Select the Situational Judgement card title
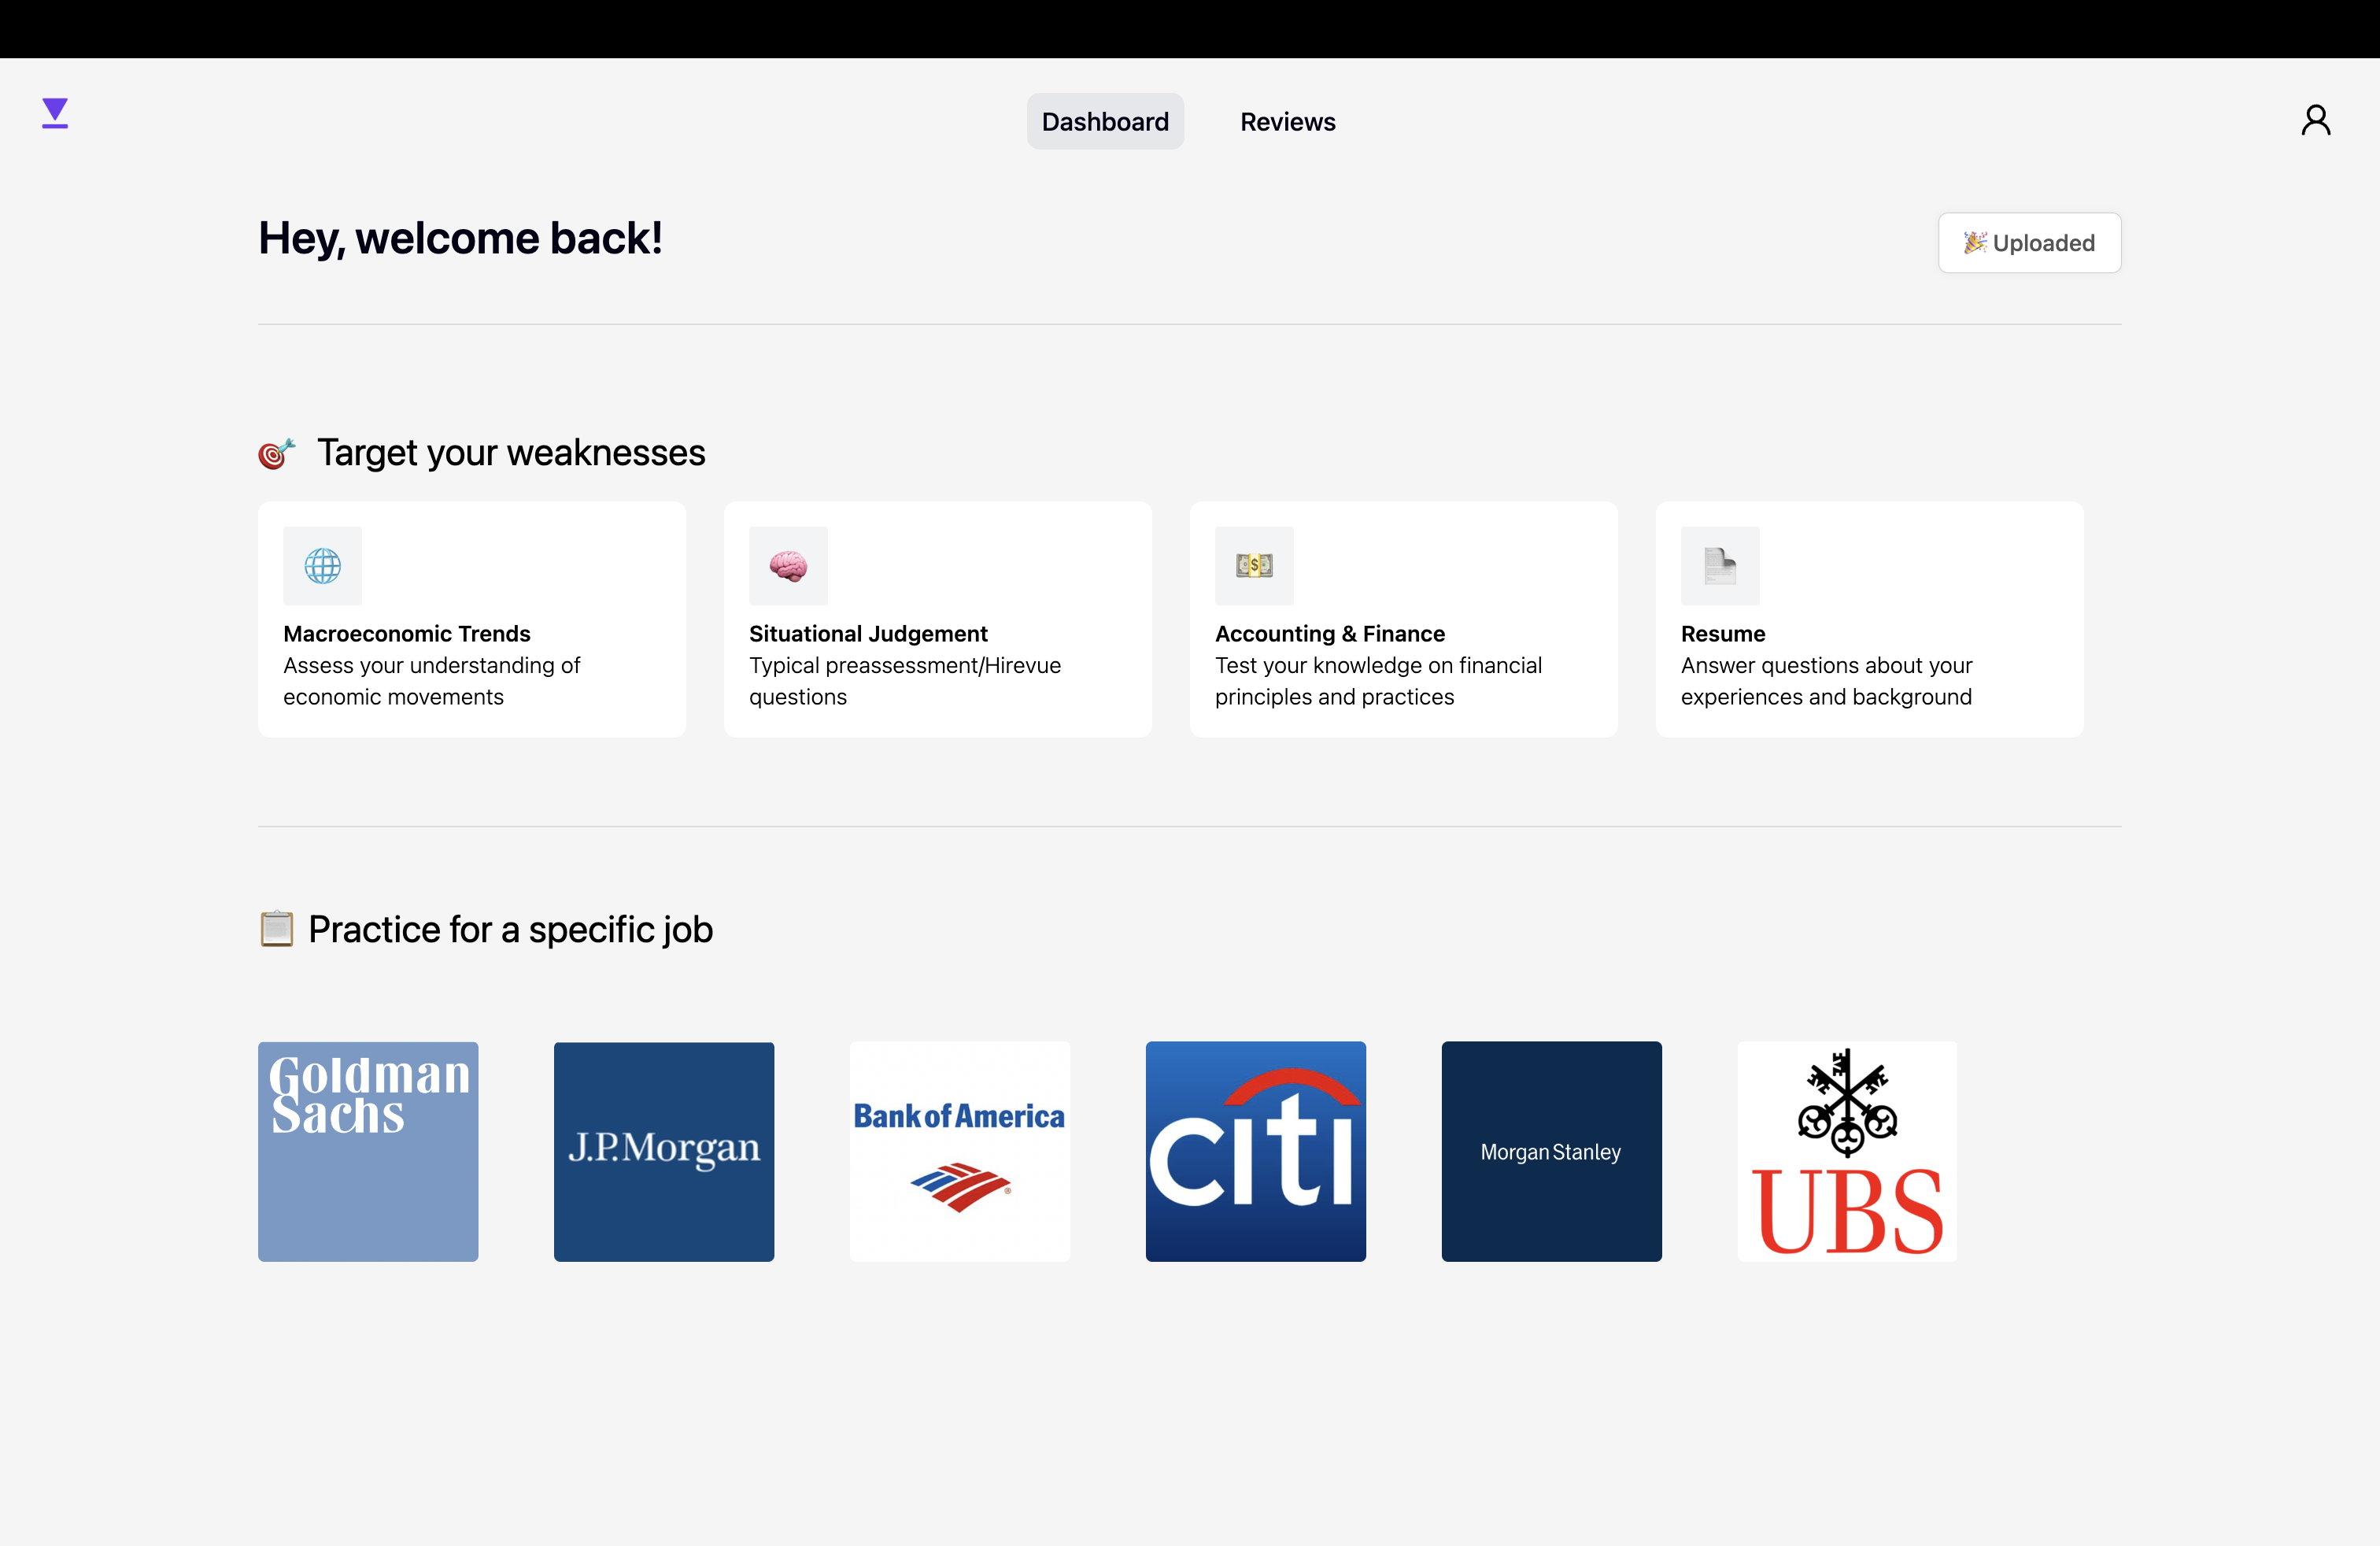Viewport: 2380px width, 1546px height. coord(867,634)
